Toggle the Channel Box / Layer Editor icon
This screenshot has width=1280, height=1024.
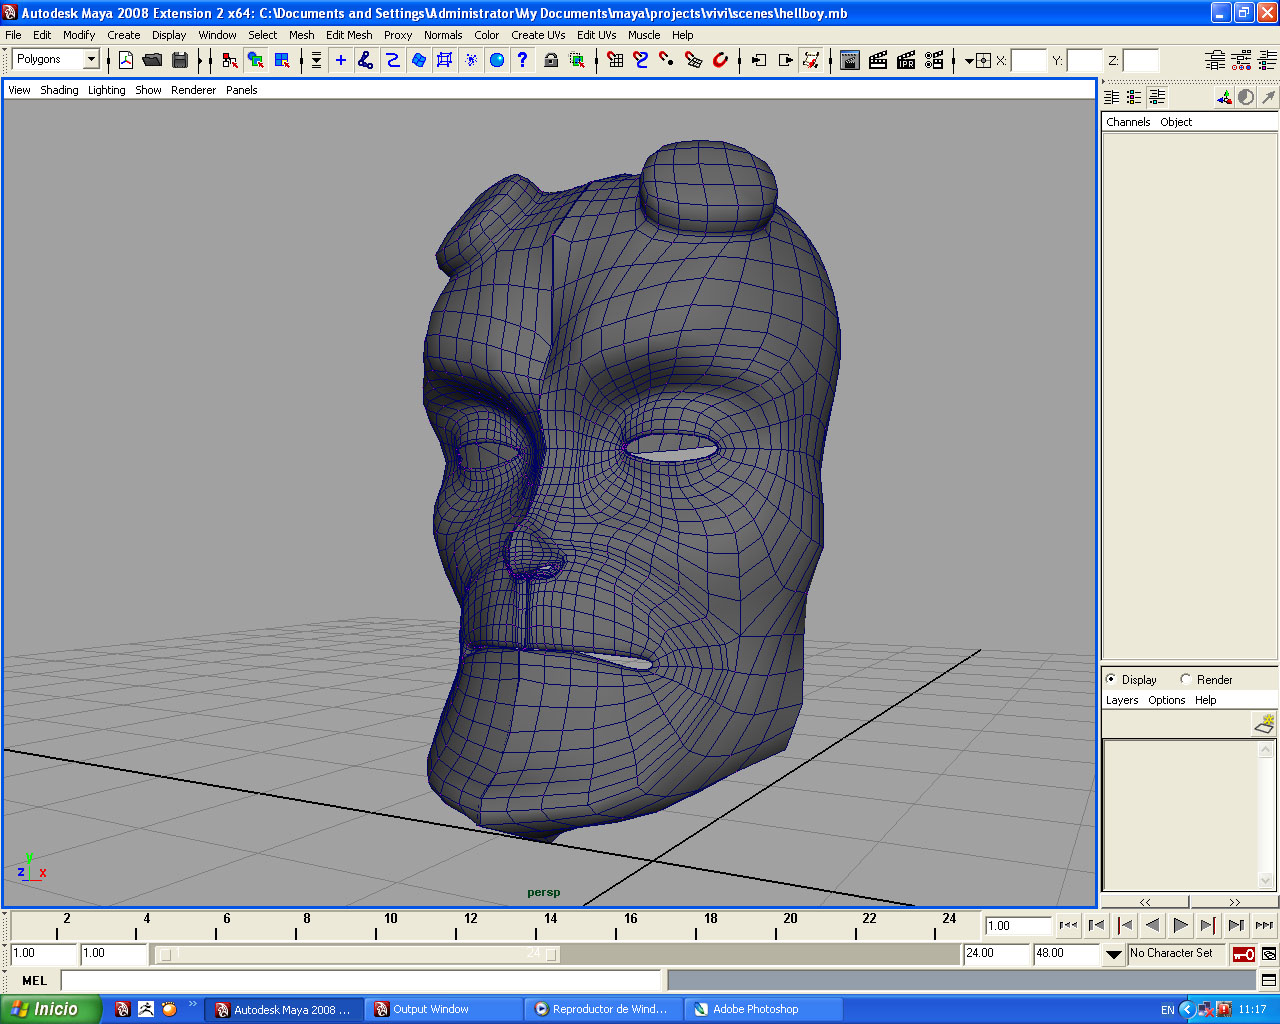pyautogui.click(x=1267, y=60)
